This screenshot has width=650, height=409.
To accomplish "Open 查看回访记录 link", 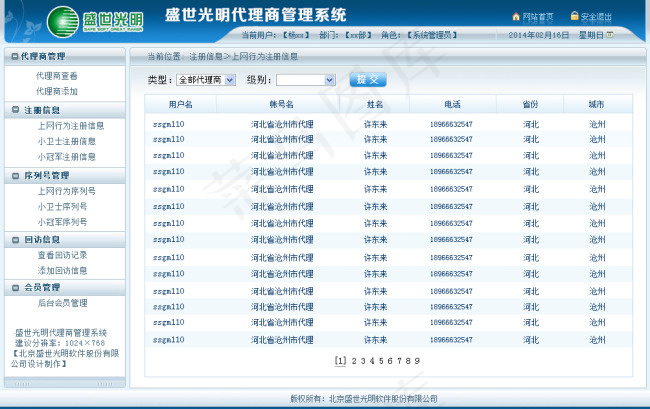I will (62, 255).
